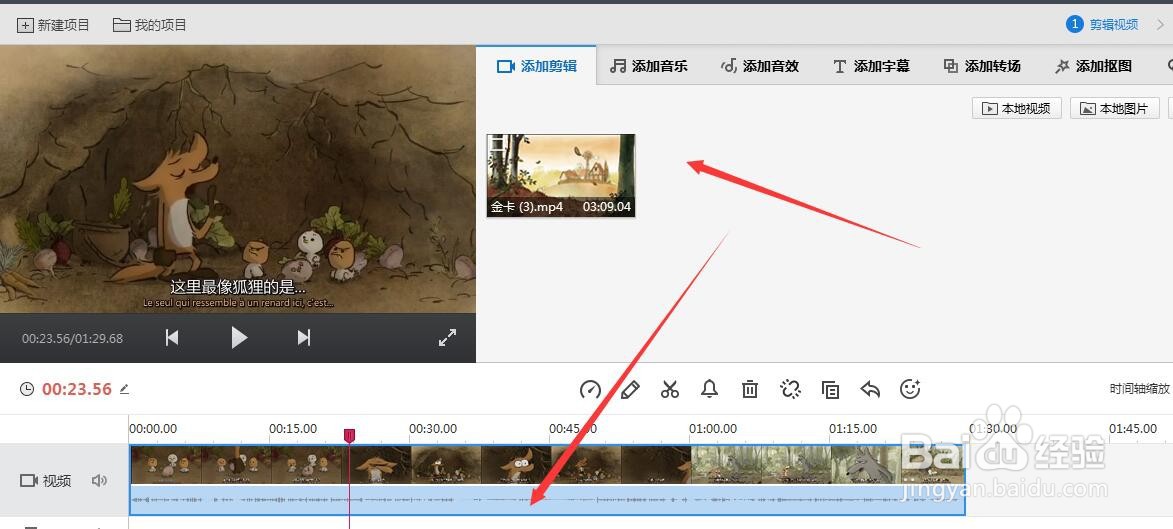Split clip with scissors tool
This screenshot has height=529, width=1173.
tap(670, 389)
